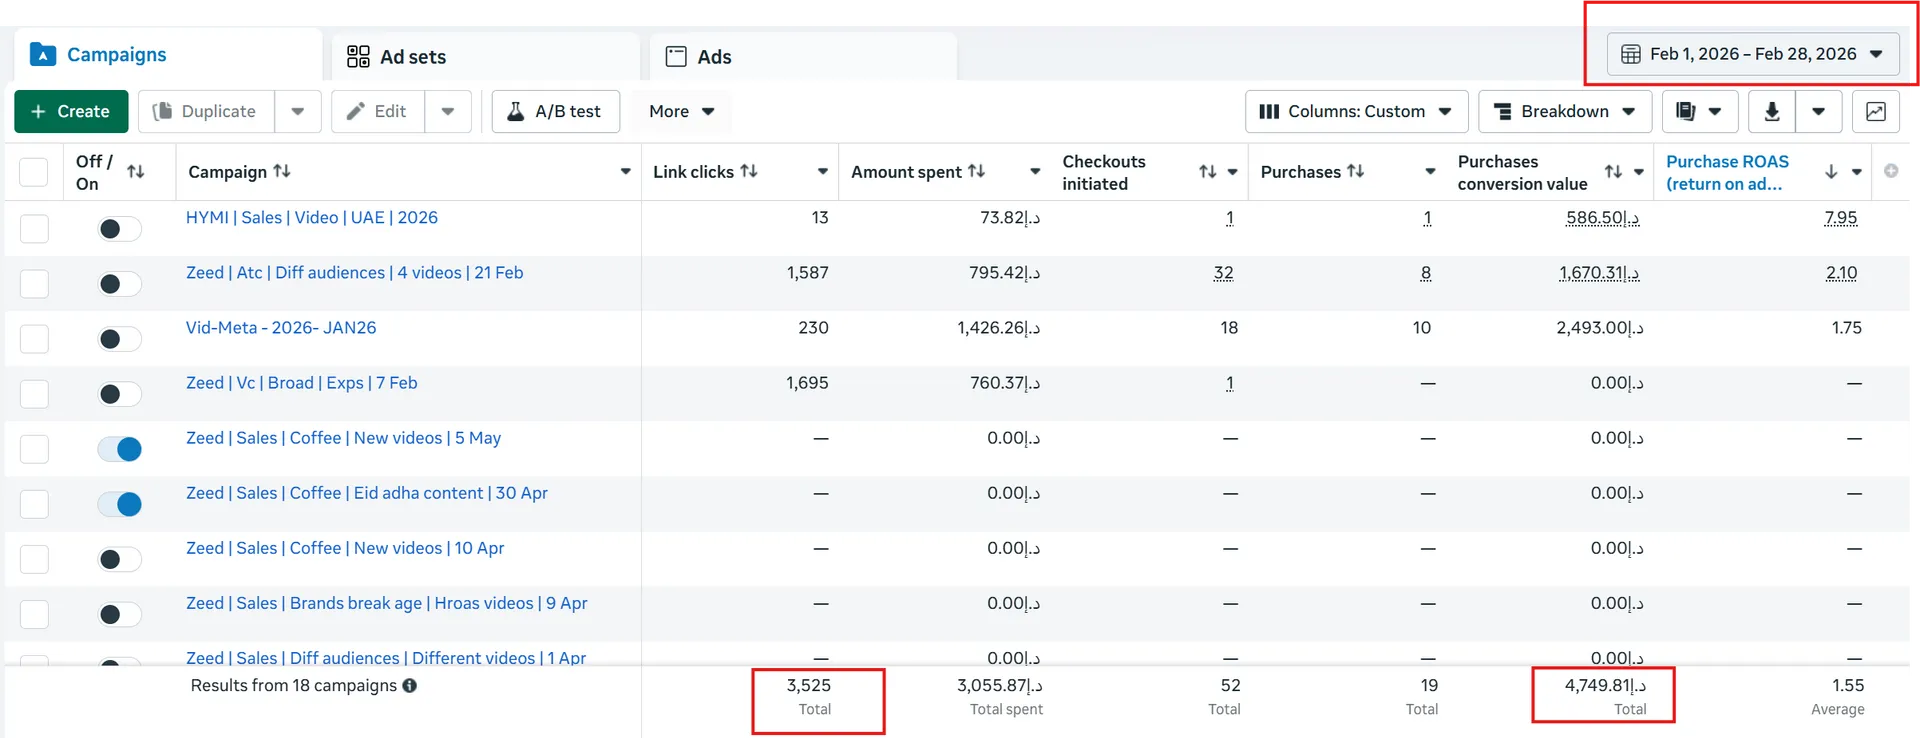The height and width of the screenshot is (738, 1920).
Task: Switch to the Ad sets tab
Action: (396, 57)
